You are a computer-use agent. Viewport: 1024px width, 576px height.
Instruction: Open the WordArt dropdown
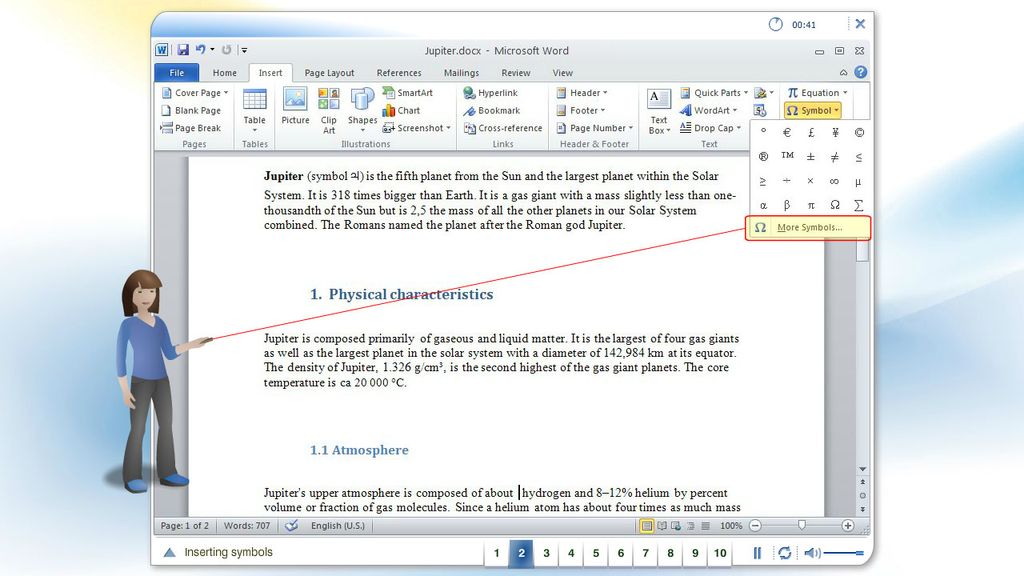[709, 110]
